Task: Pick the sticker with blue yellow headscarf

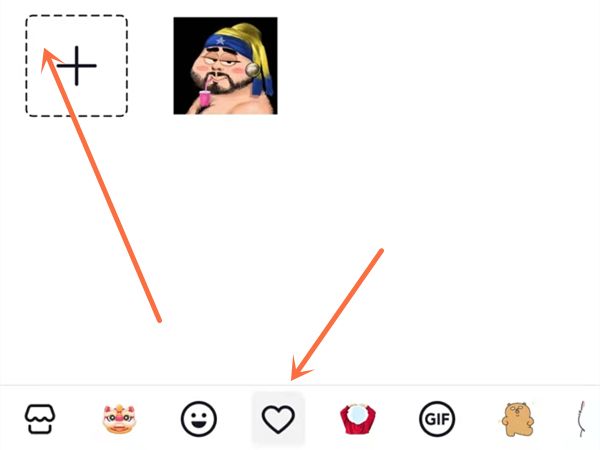Action: coord(225,65)
